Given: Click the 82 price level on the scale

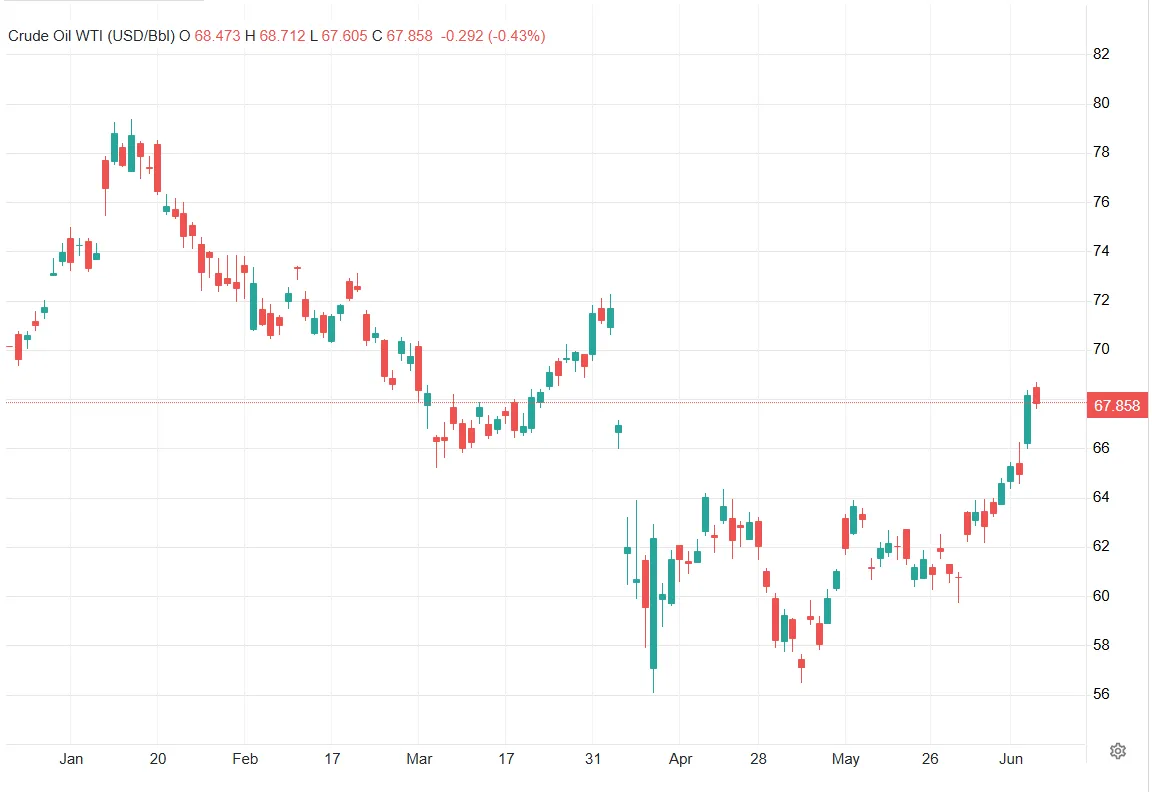Looking at the screenshot, I should click(x=1101, y=54).
